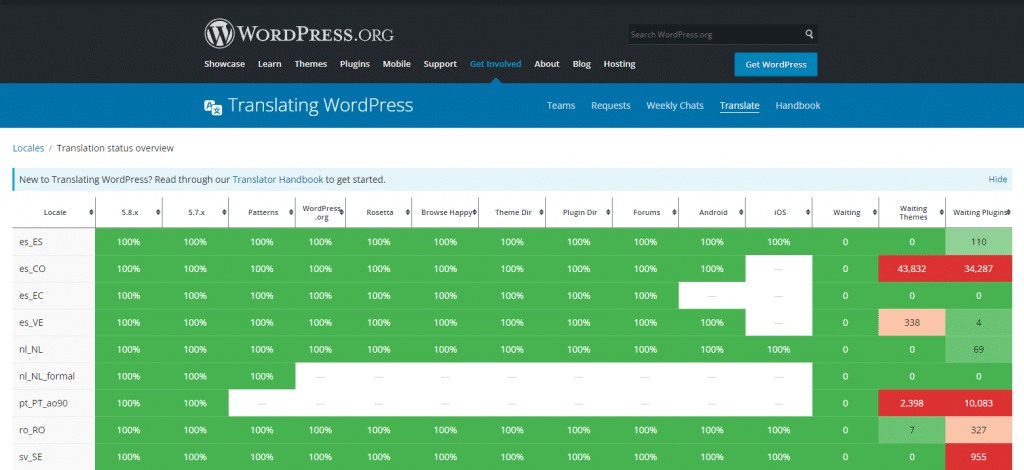Open the About menu item
The height and width of the screenshot is (470, 1024).
(547, 64)
